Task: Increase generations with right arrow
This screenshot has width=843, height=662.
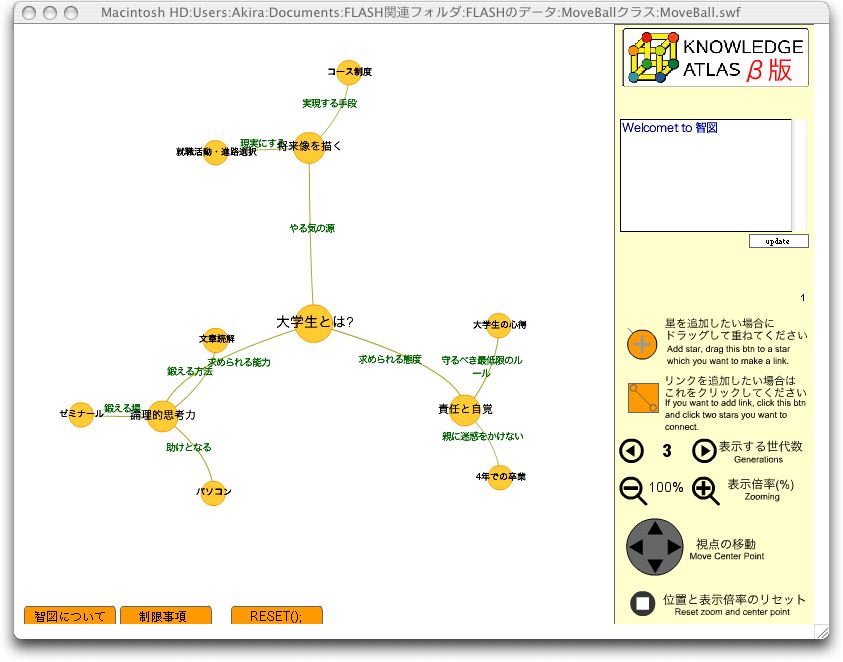Action: tap(704, 451)
